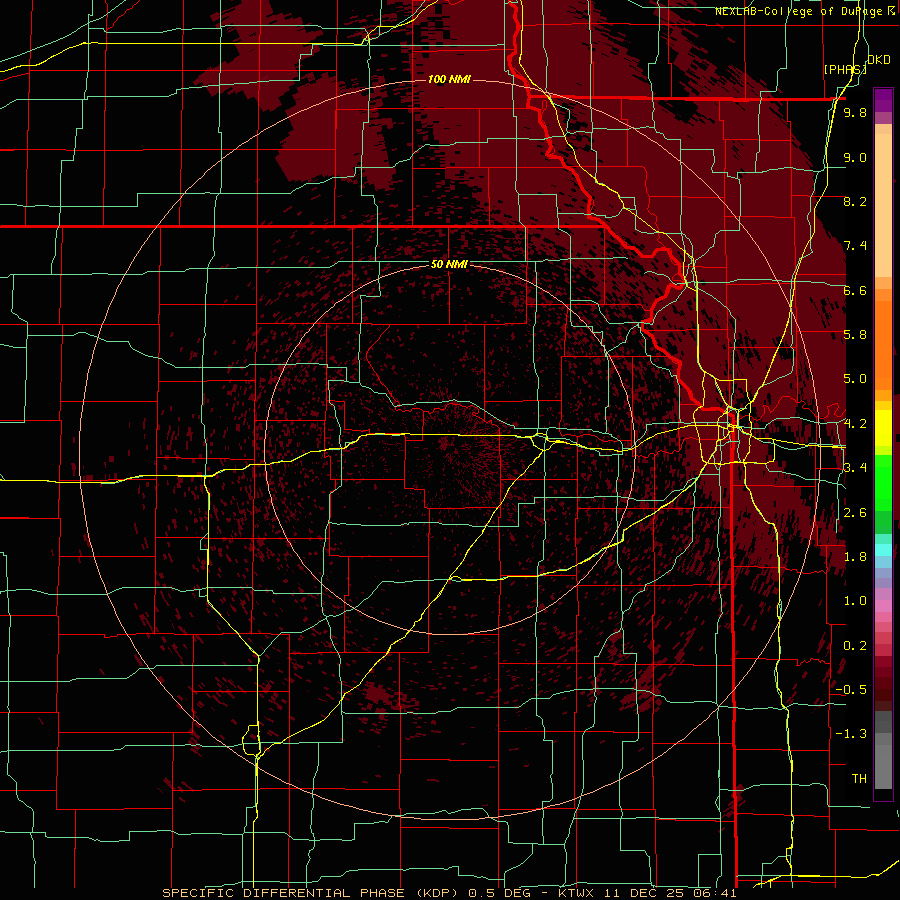Screen dimensions: 900x900
Task: Click the cyan segment of color bar
Action: (883, 550)
